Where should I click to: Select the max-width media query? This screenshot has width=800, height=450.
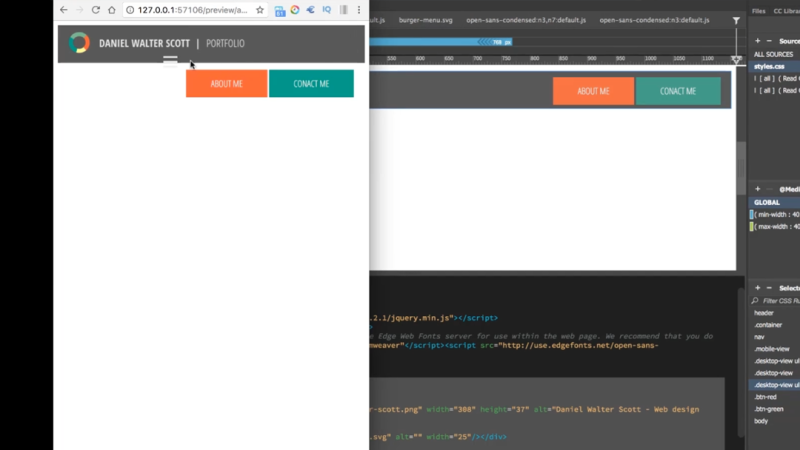777,227
